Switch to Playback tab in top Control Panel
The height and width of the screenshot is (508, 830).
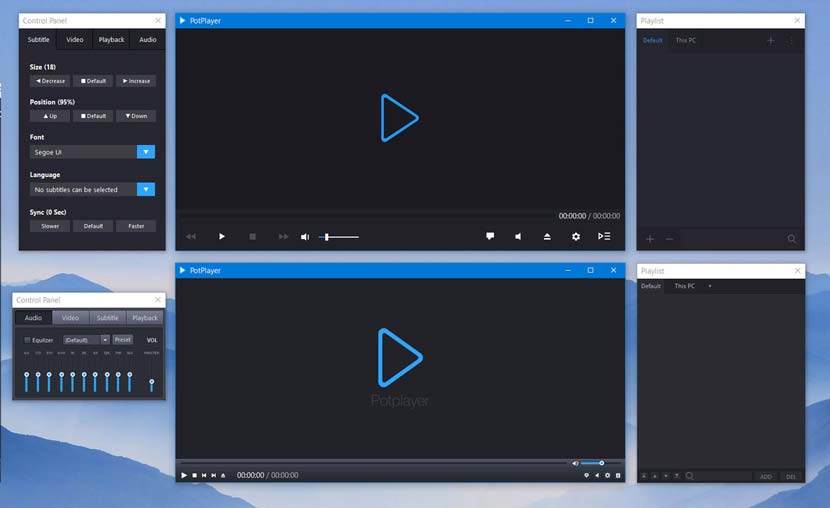(x=111, y=40)
